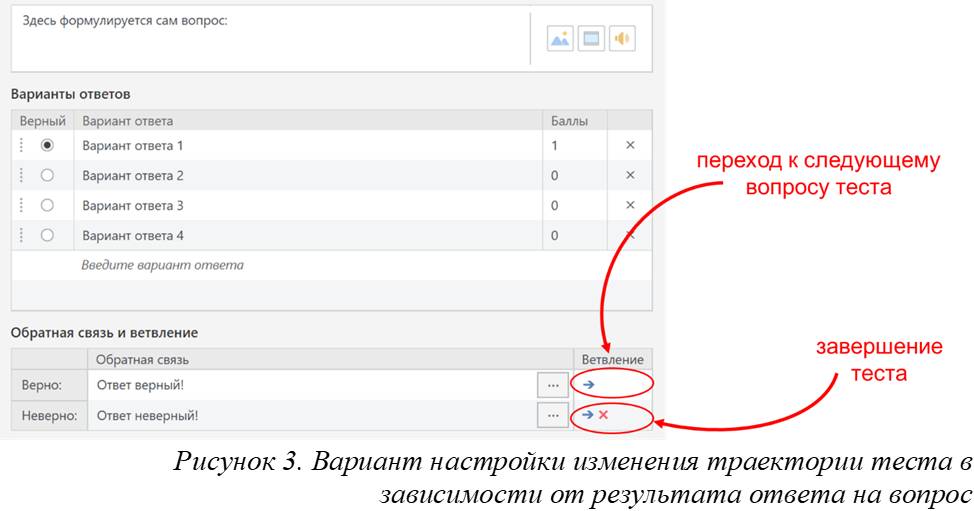Delete answer option 1 with X
Screen dimensions: 974x511
(x=630, y=146)
